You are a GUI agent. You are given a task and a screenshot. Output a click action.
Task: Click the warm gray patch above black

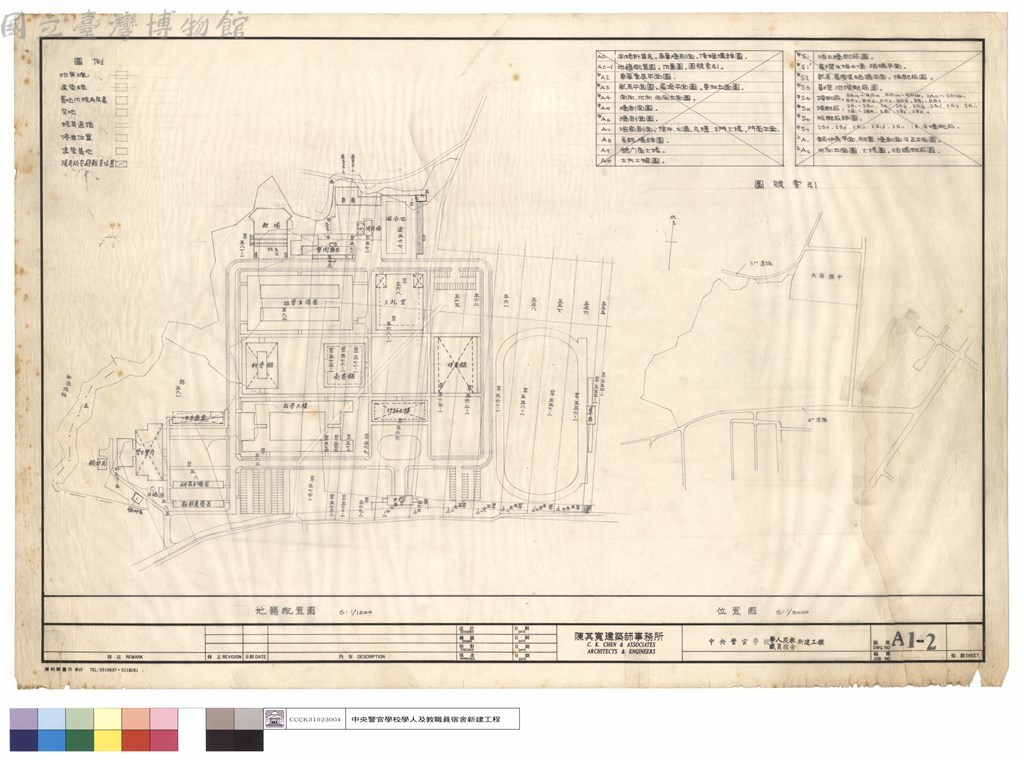(220, 719)
